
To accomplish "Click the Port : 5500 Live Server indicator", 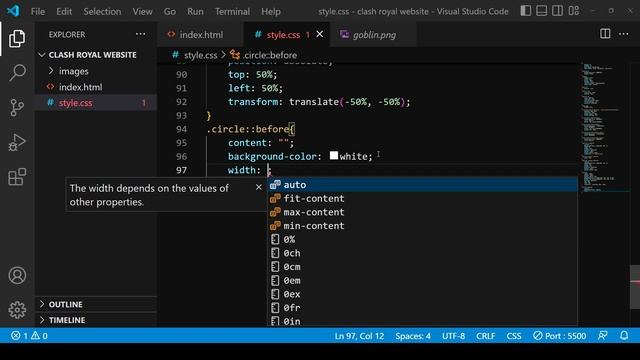I will [x=560, y=336].
